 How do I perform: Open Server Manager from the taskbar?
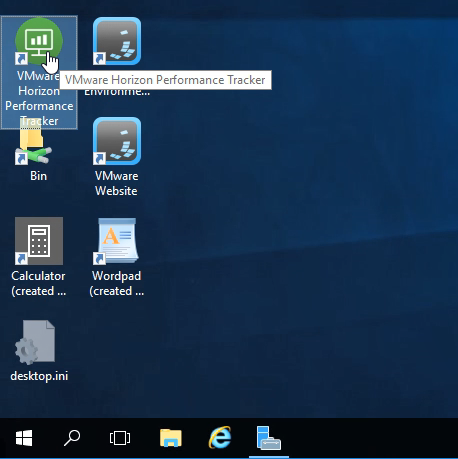click(269, 438)
